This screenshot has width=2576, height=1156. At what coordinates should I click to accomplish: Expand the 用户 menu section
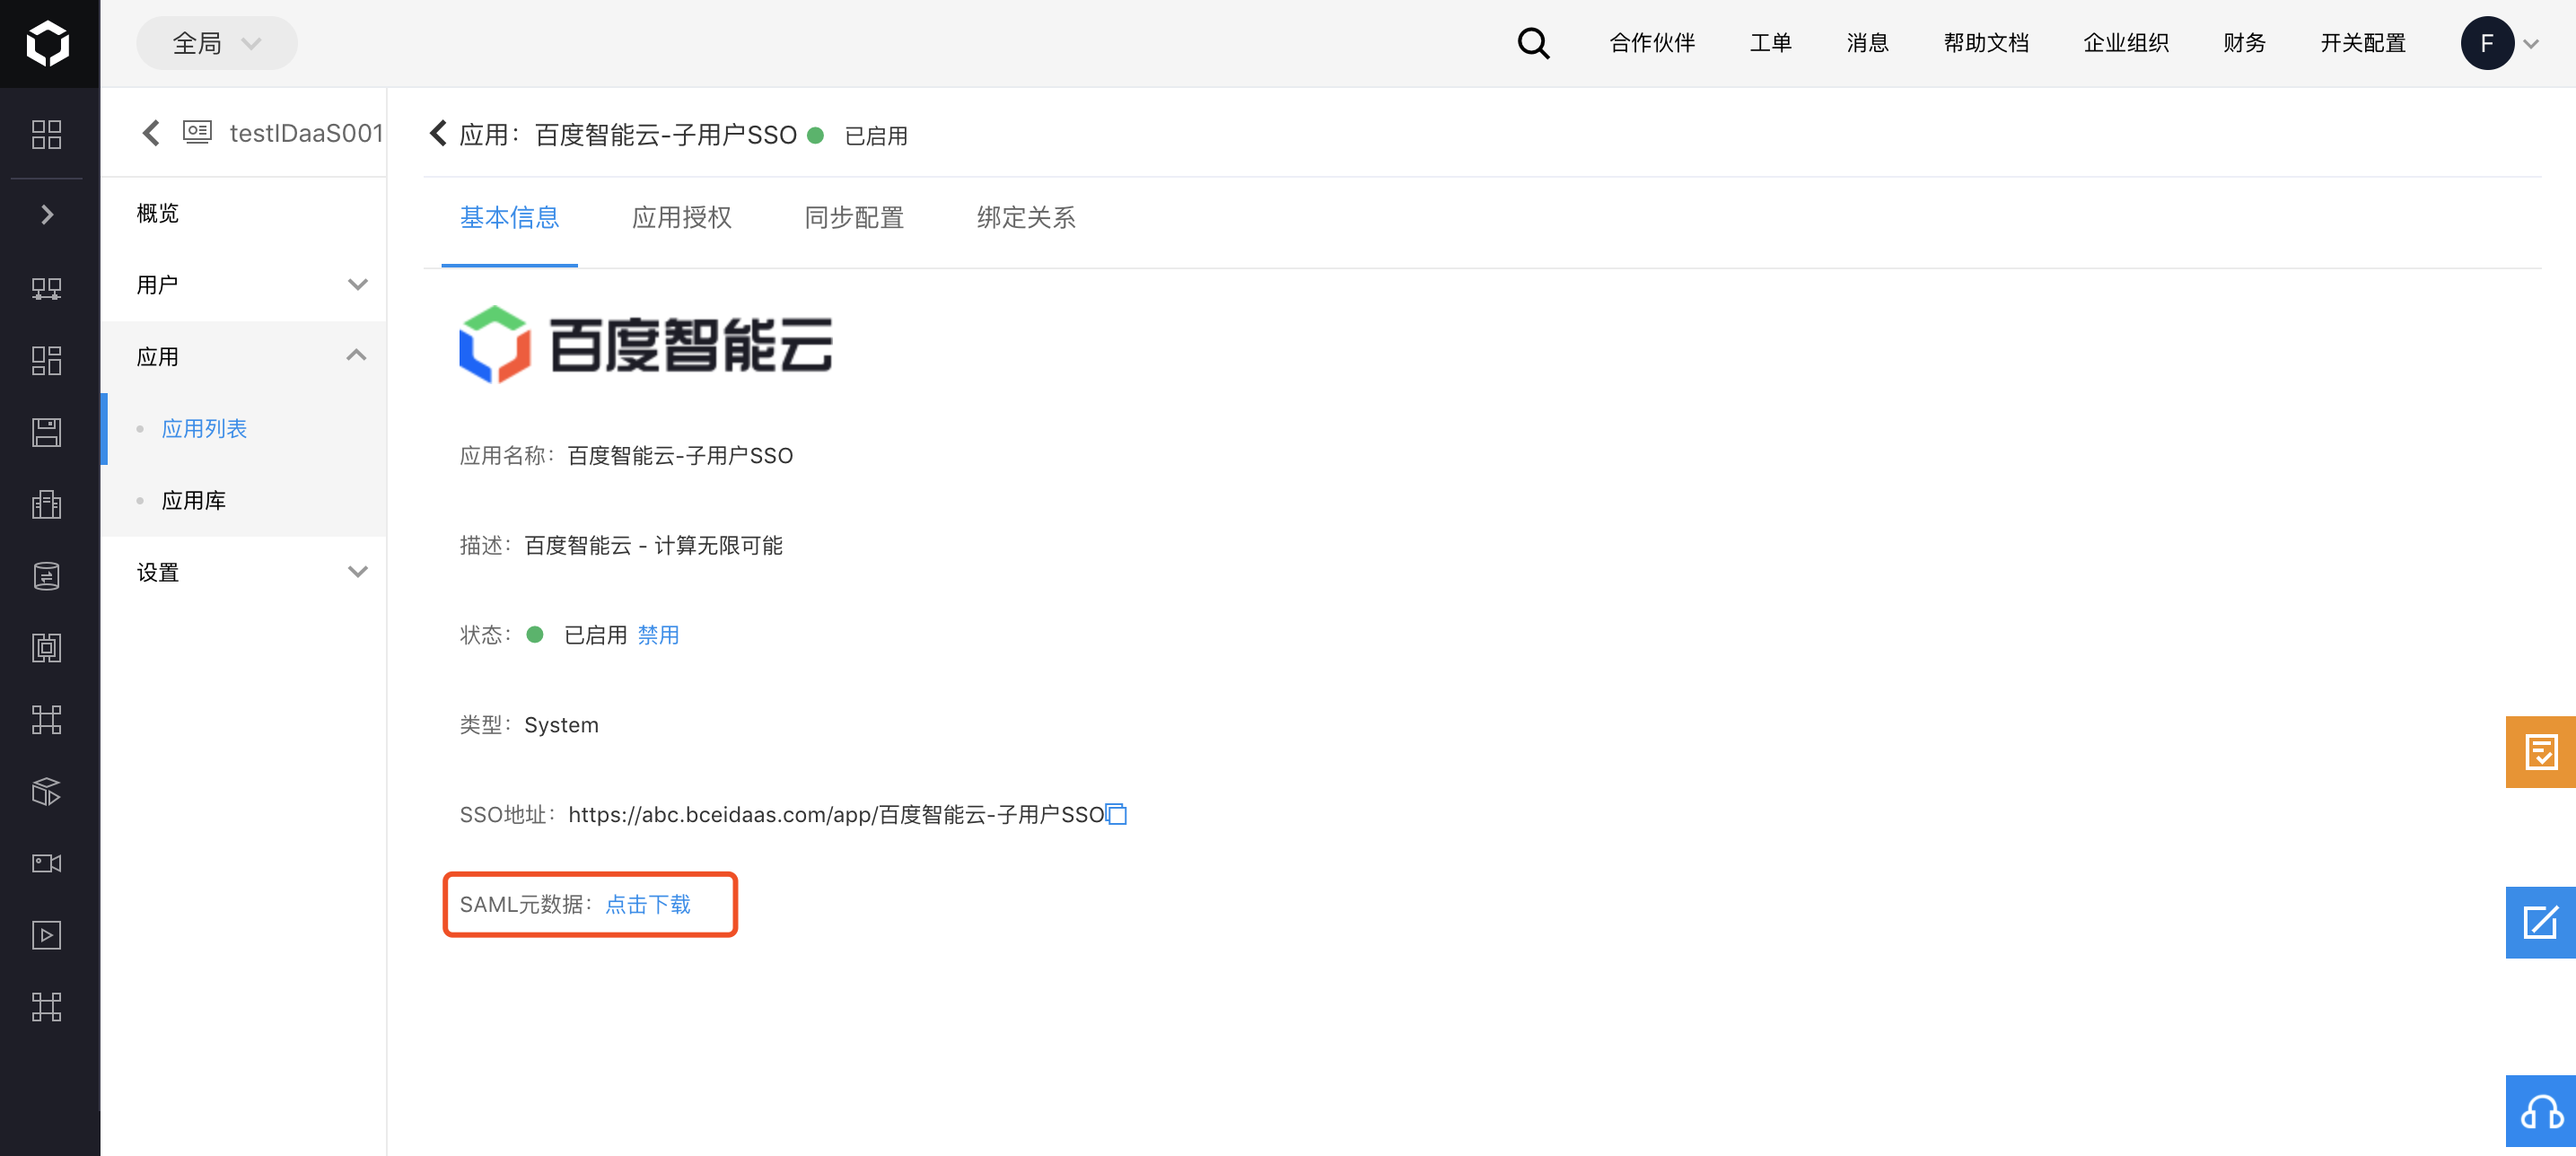point(243,285)
